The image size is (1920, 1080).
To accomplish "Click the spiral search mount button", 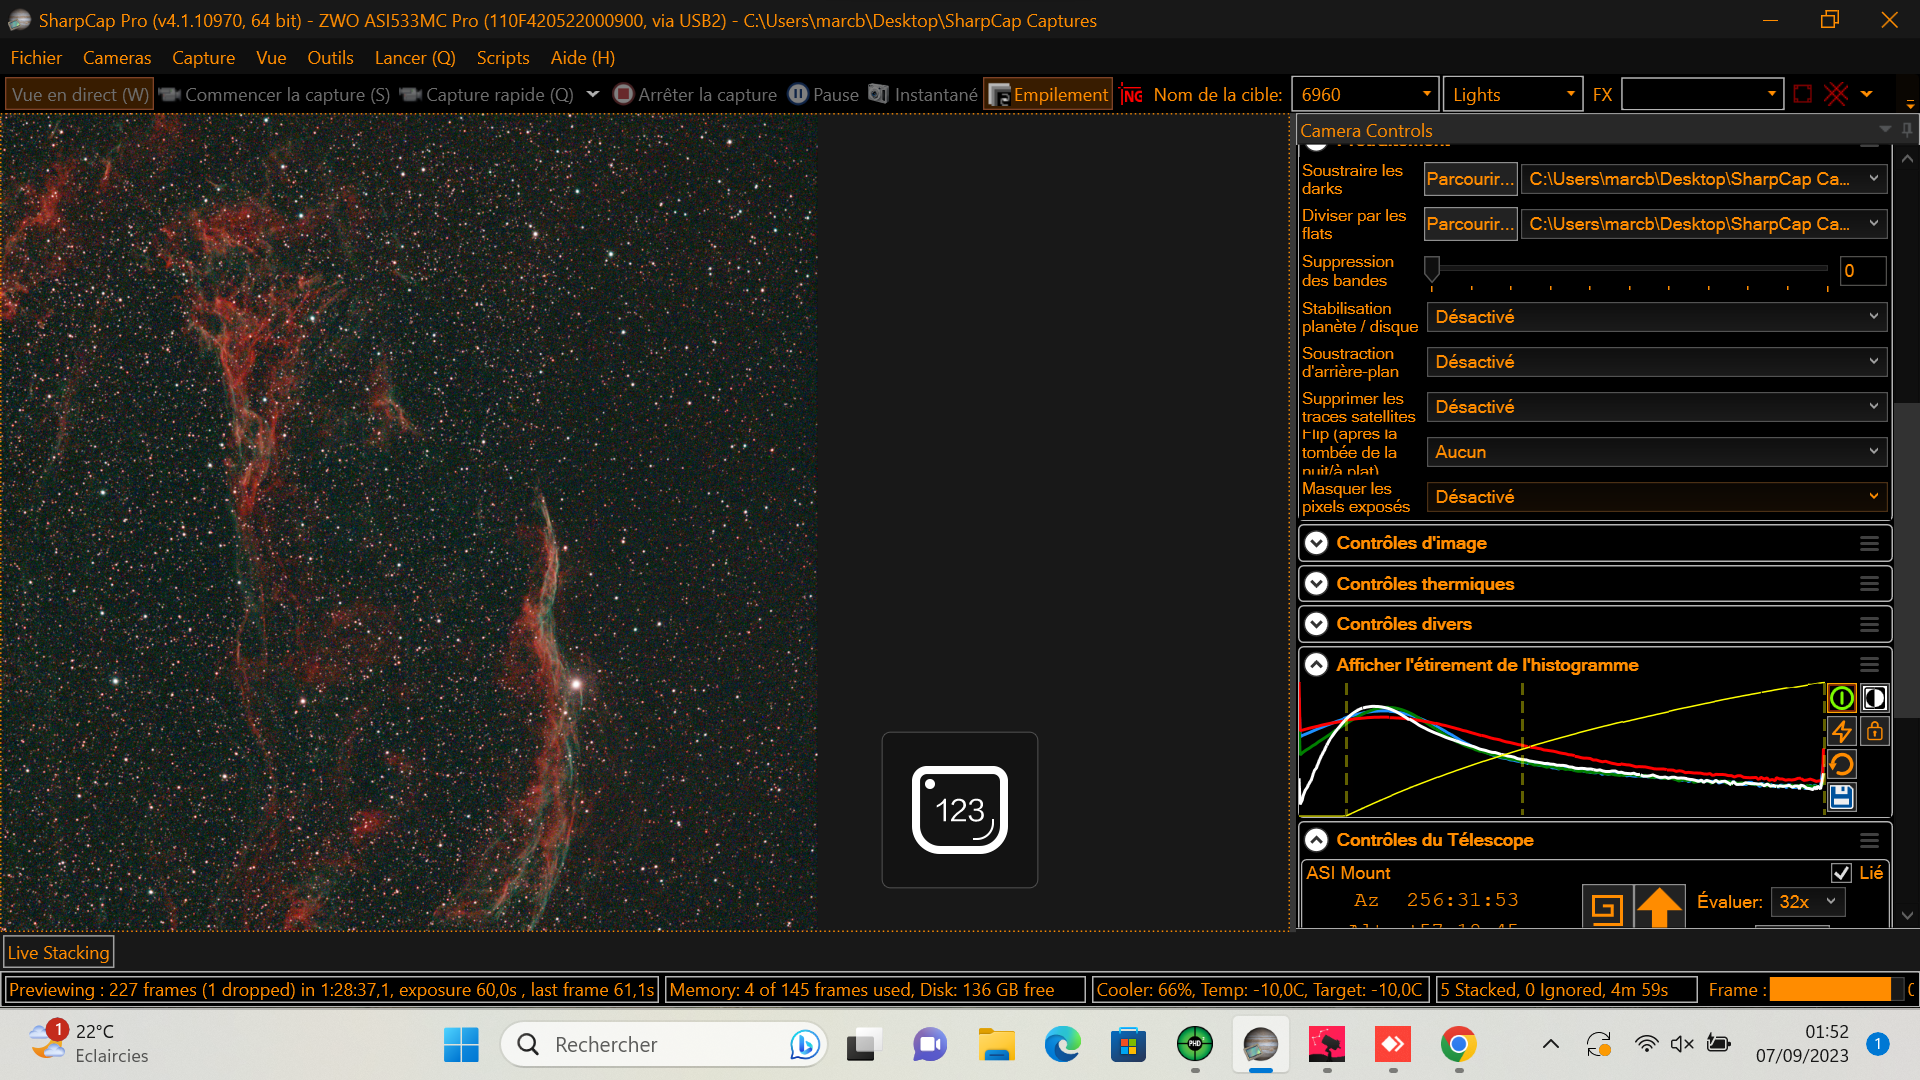I will click(1606, 908).
